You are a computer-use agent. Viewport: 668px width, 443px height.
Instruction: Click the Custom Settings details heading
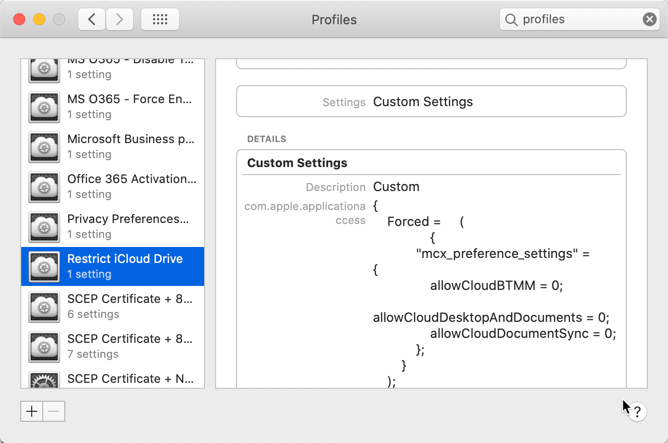[x=297, y=163]
